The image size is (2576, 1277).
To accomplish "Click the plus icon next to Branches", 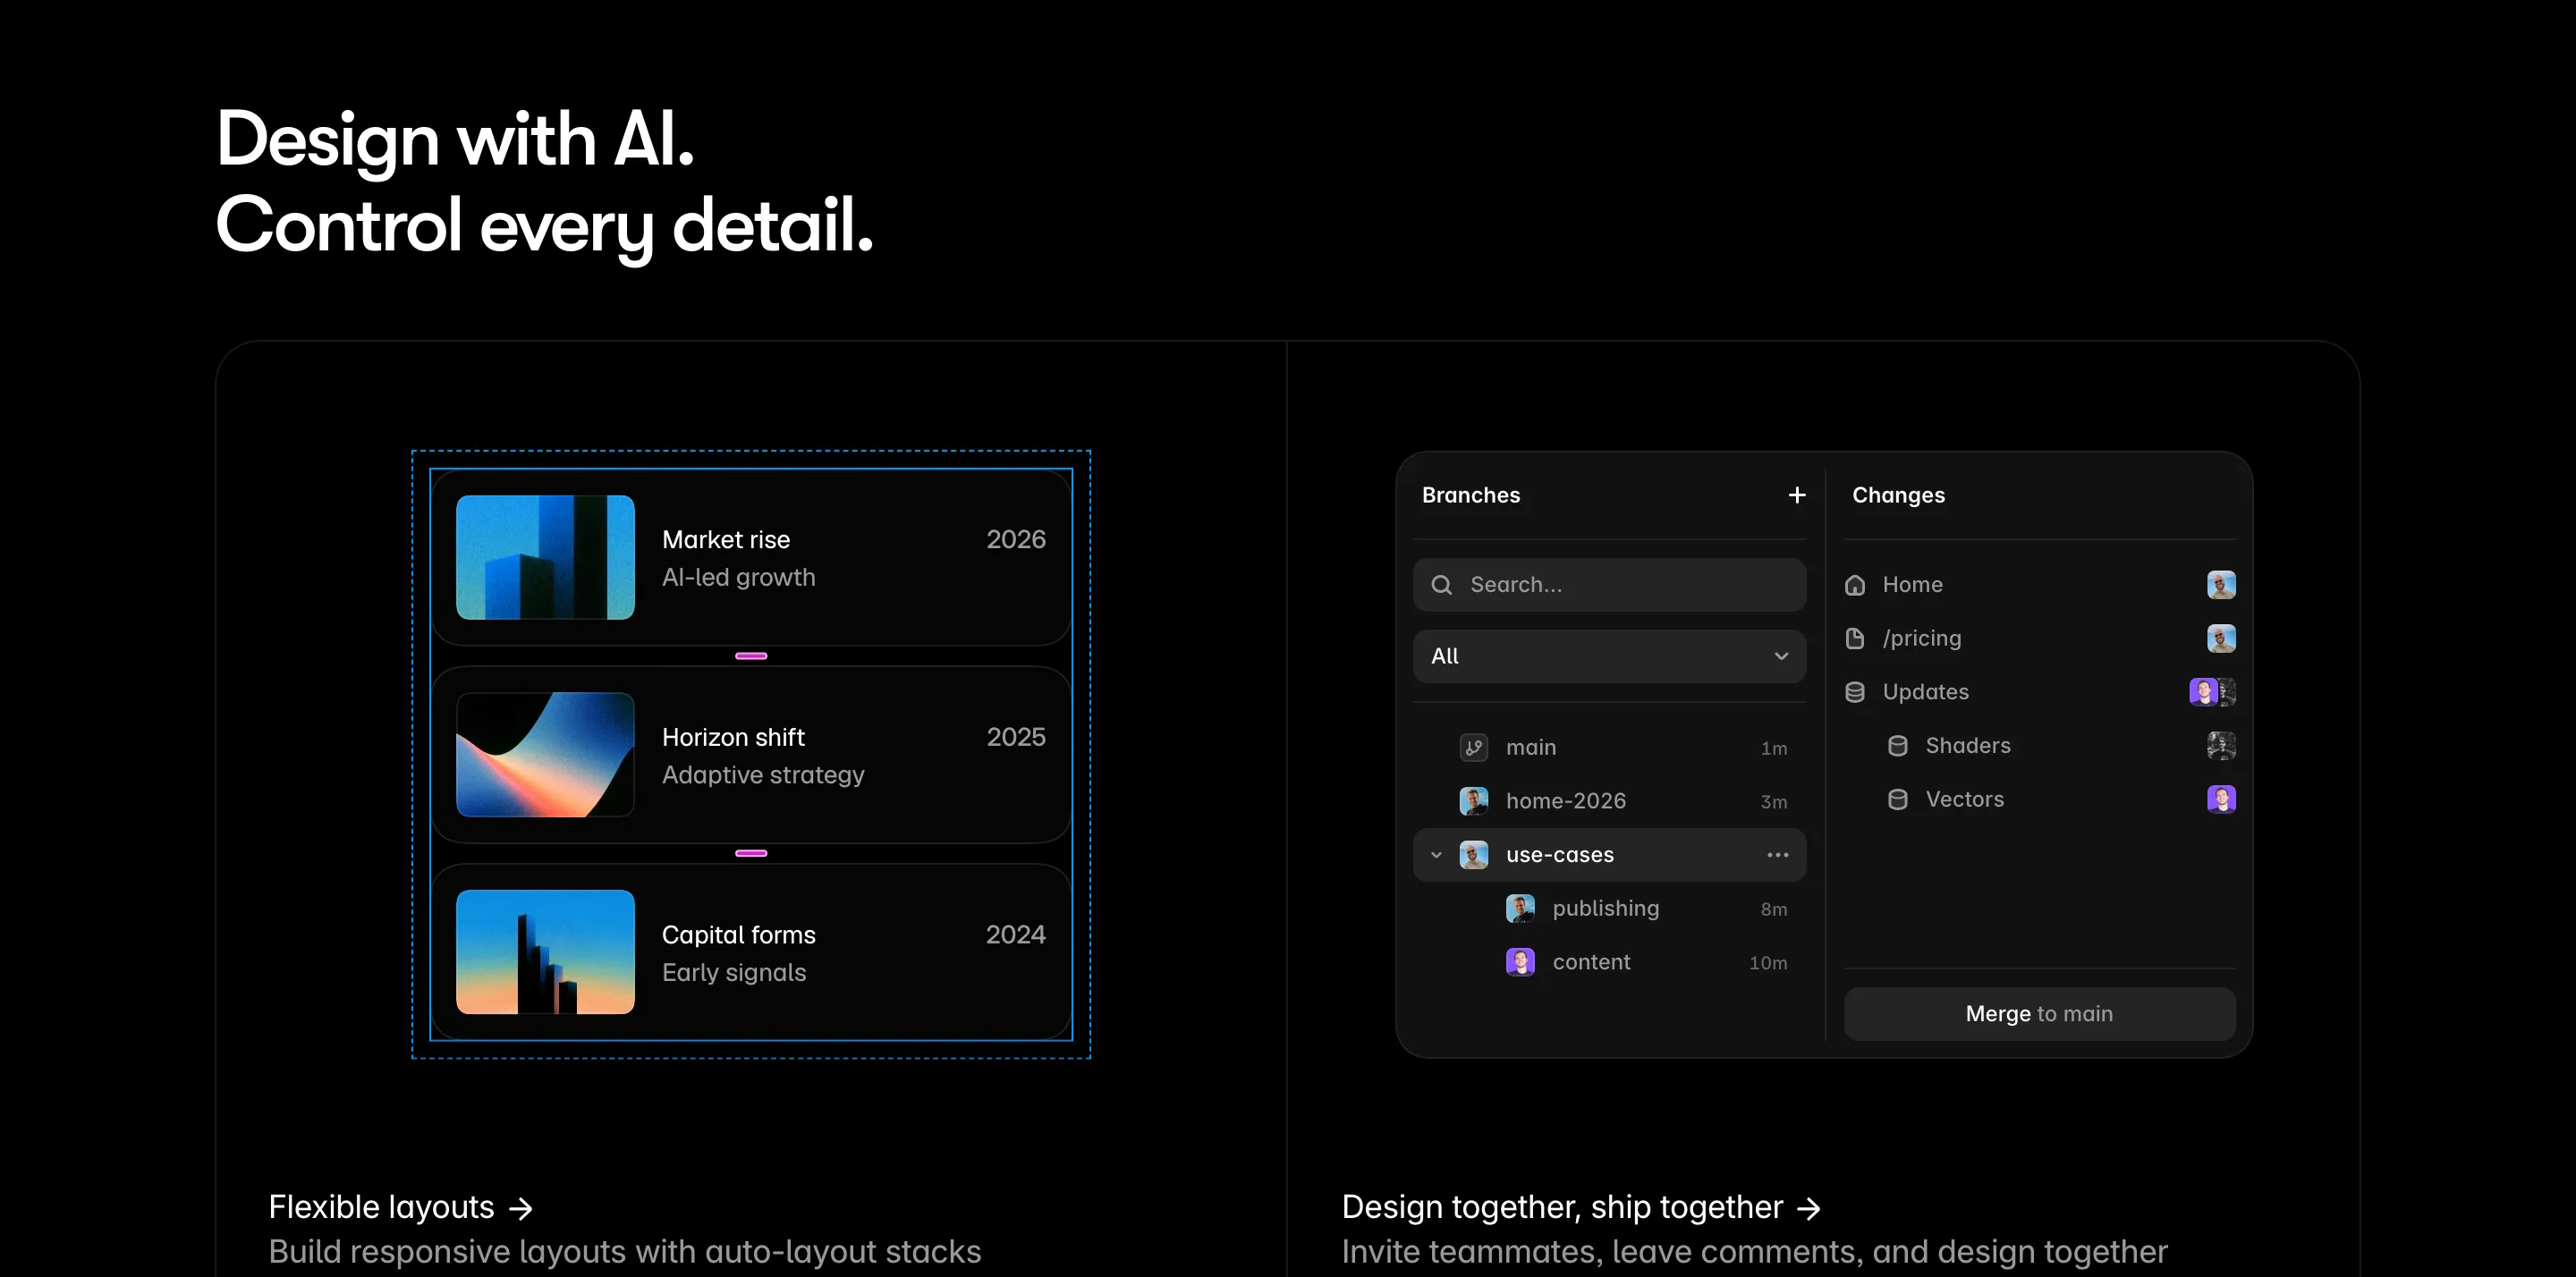I will (x=1796, y=495).
